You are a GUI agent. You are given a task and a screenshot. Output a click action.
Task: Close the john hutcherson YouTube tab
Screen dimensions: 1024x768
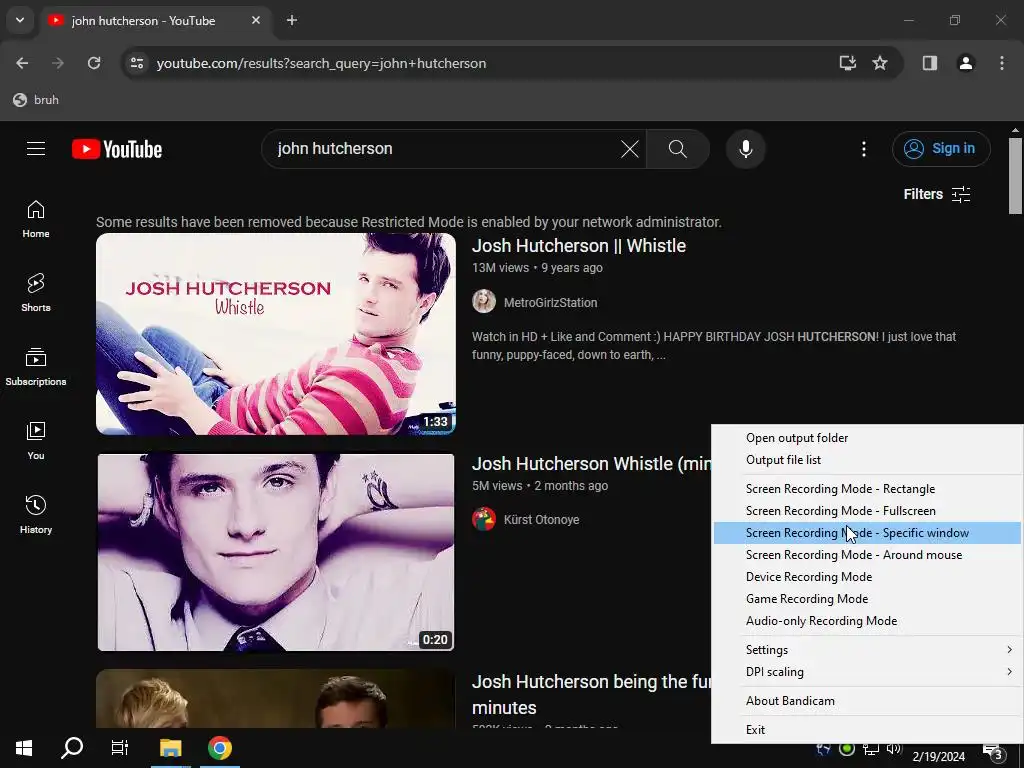point(256,20)
